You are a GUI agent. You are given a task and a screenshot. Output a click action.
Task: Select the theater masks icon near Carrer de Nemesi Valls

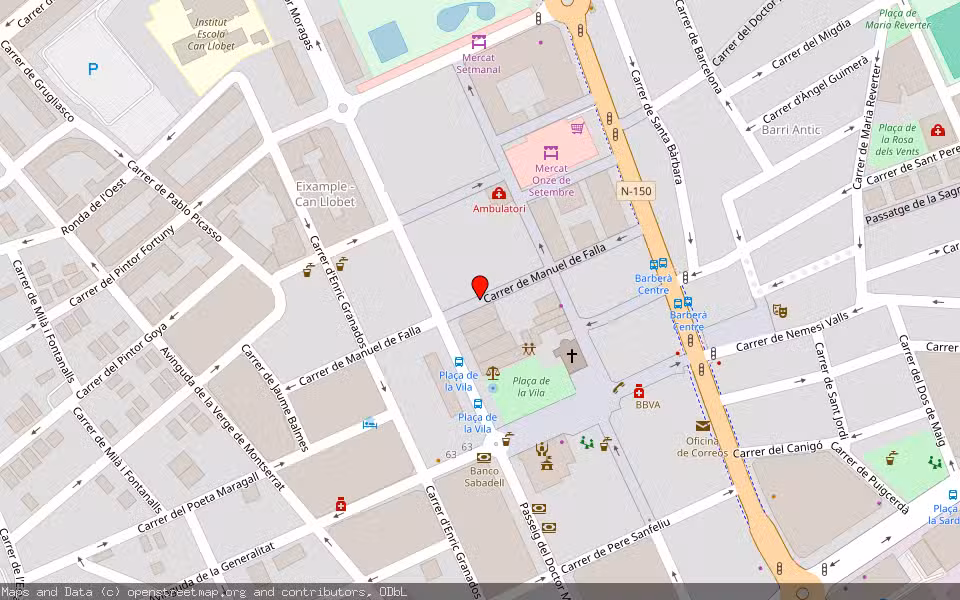pos(782,312)
